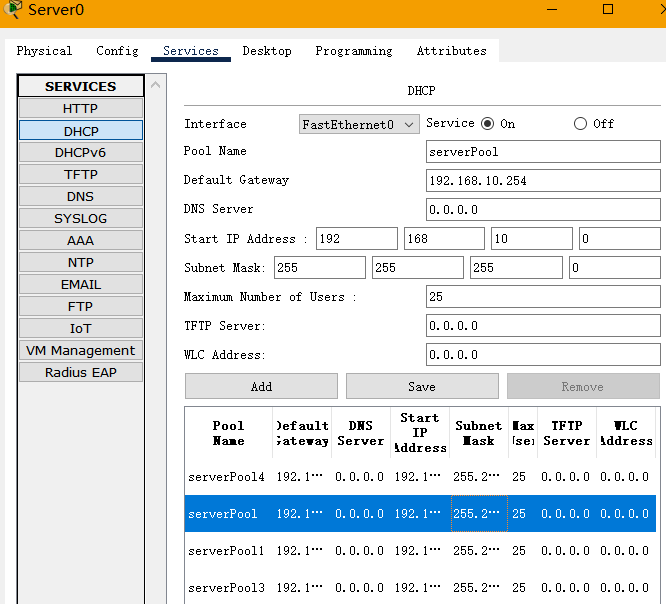Click the Default Gateway field

click(x=542, y=181)
